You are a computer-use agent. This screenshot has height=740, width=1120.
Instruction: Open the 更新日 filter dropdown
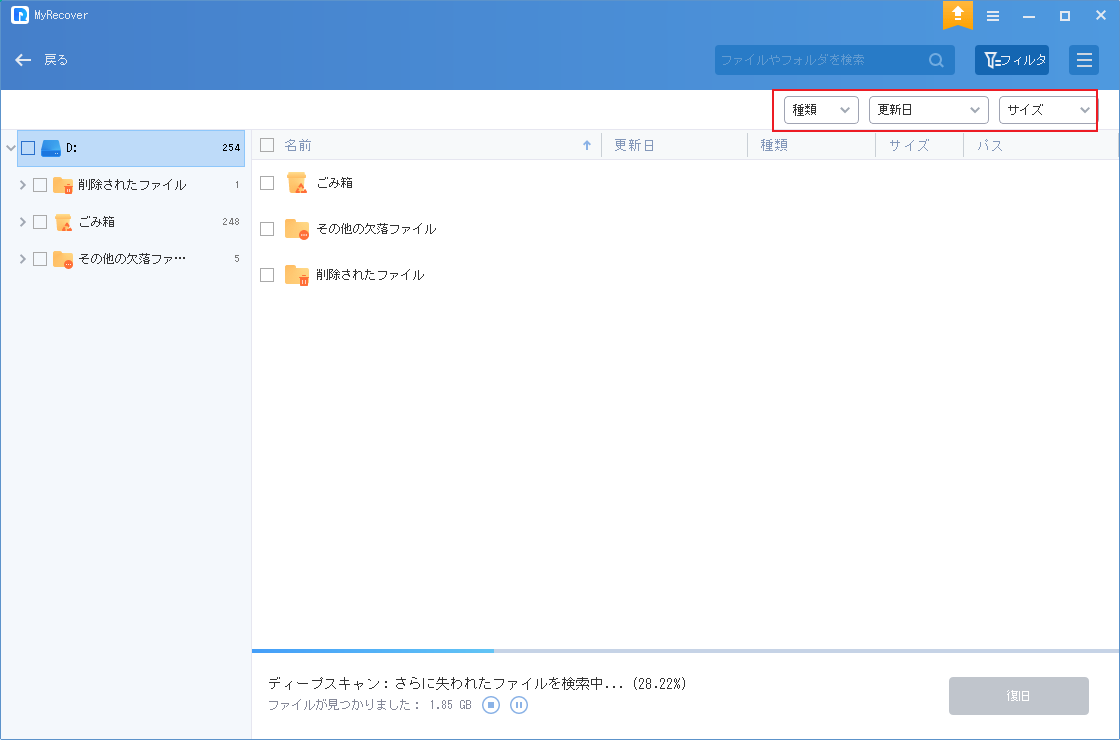coord(928,110)
